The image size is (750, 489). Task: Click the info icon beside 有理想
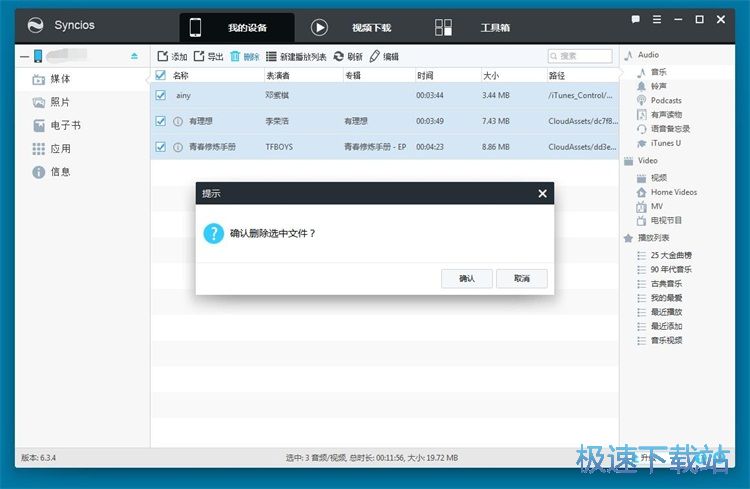click(x=178, y=122)
